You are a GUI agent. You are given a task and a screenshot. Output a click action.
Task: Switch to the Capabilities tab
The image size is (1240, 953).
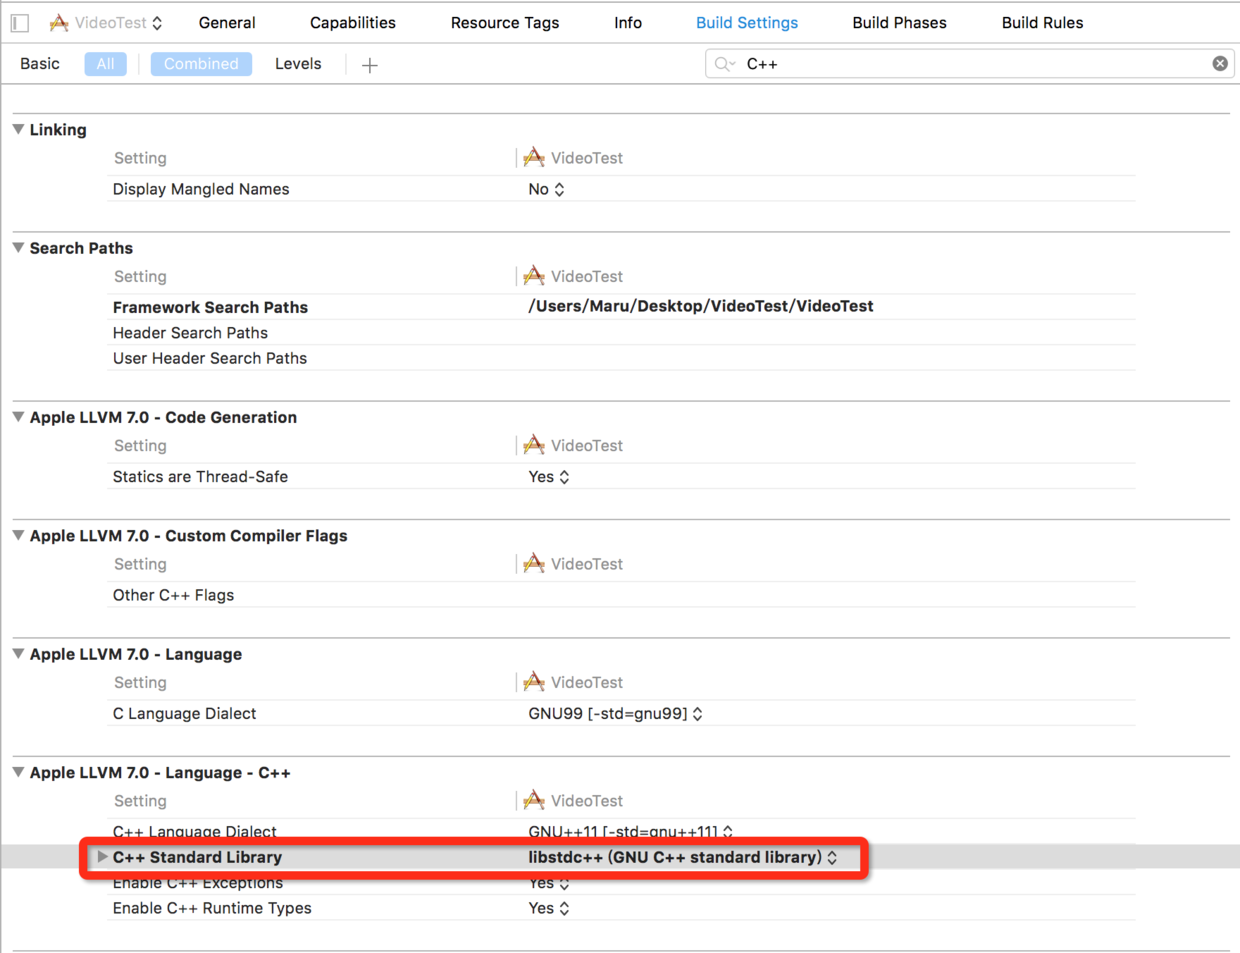(352, 23)
